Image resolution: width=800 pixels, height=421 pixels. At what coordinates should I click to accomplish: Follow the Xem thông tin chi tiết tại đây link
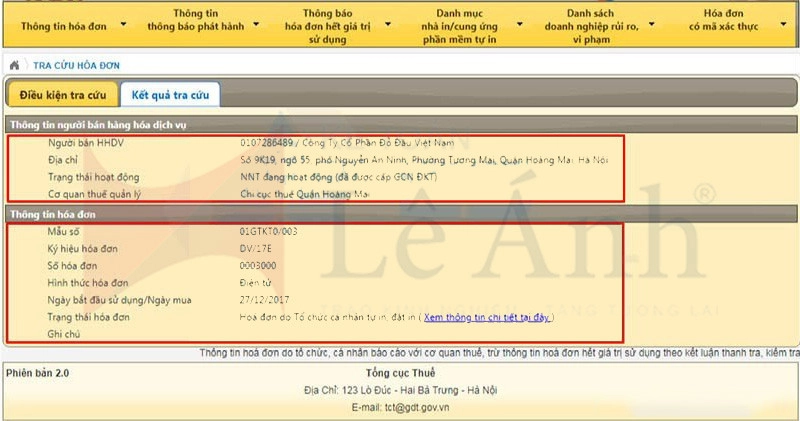(x=487, y=317)
